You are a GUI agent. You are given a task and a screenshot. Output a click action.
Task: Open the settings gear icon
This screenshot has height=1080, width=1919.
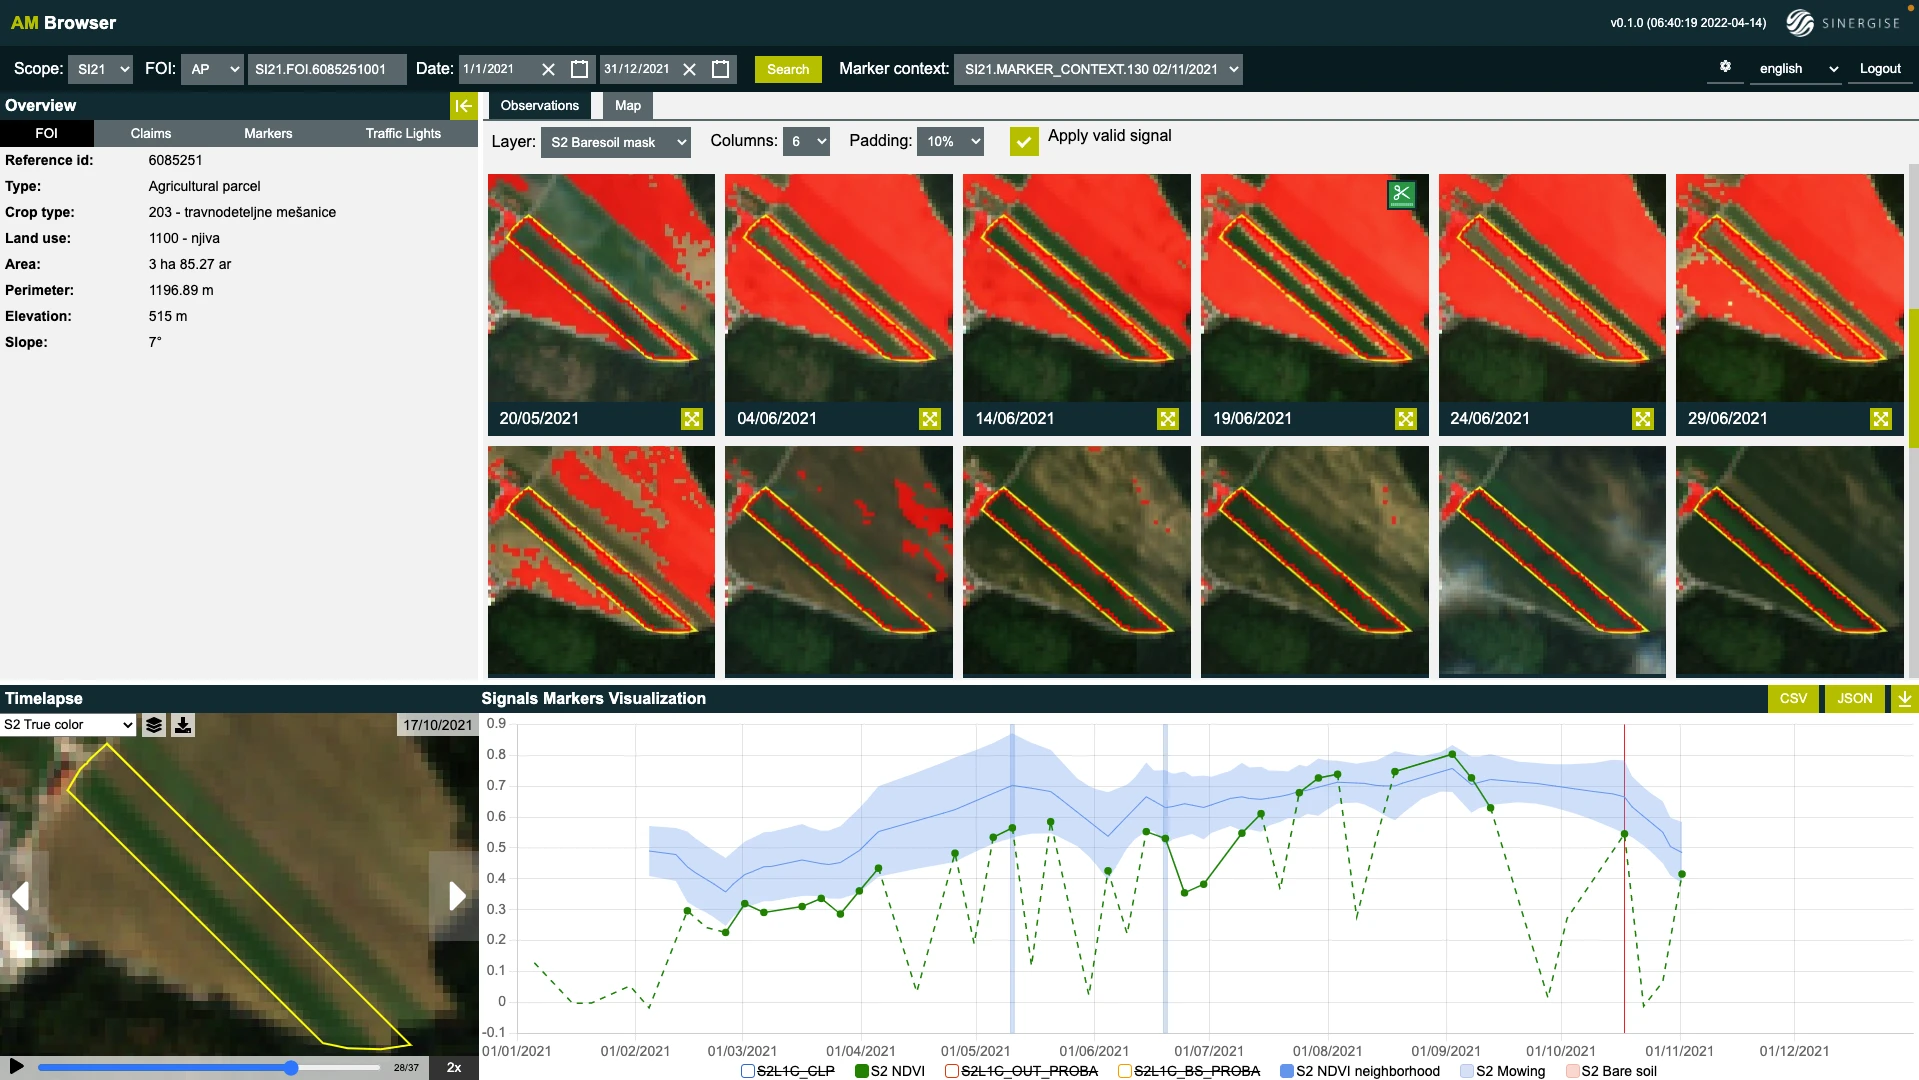click(1725, 67)
